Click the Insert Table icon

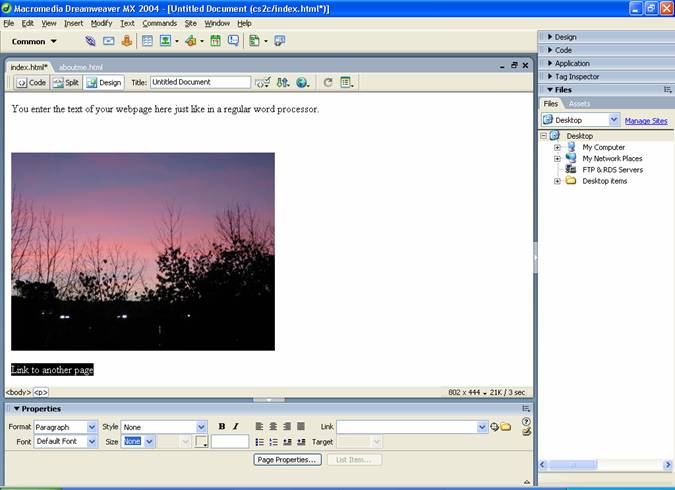coord(147,41)
